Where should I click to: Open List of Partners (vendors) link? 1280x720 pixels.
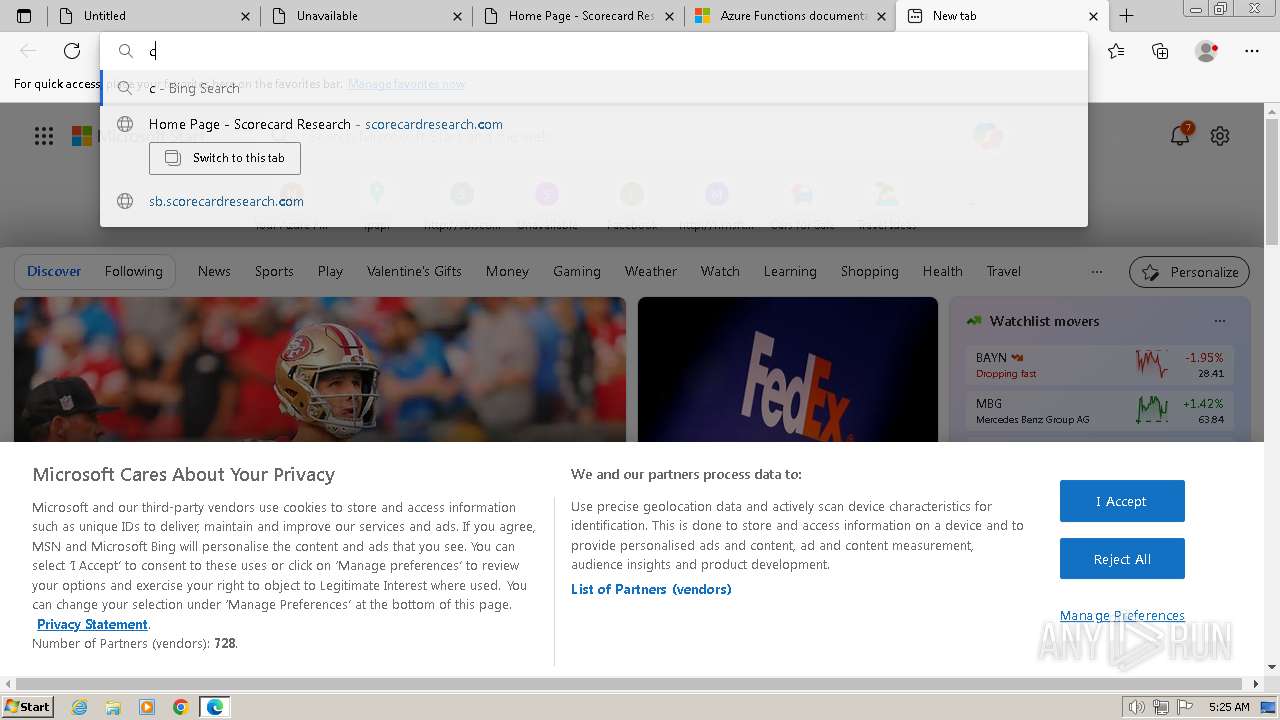pos(651,589)
